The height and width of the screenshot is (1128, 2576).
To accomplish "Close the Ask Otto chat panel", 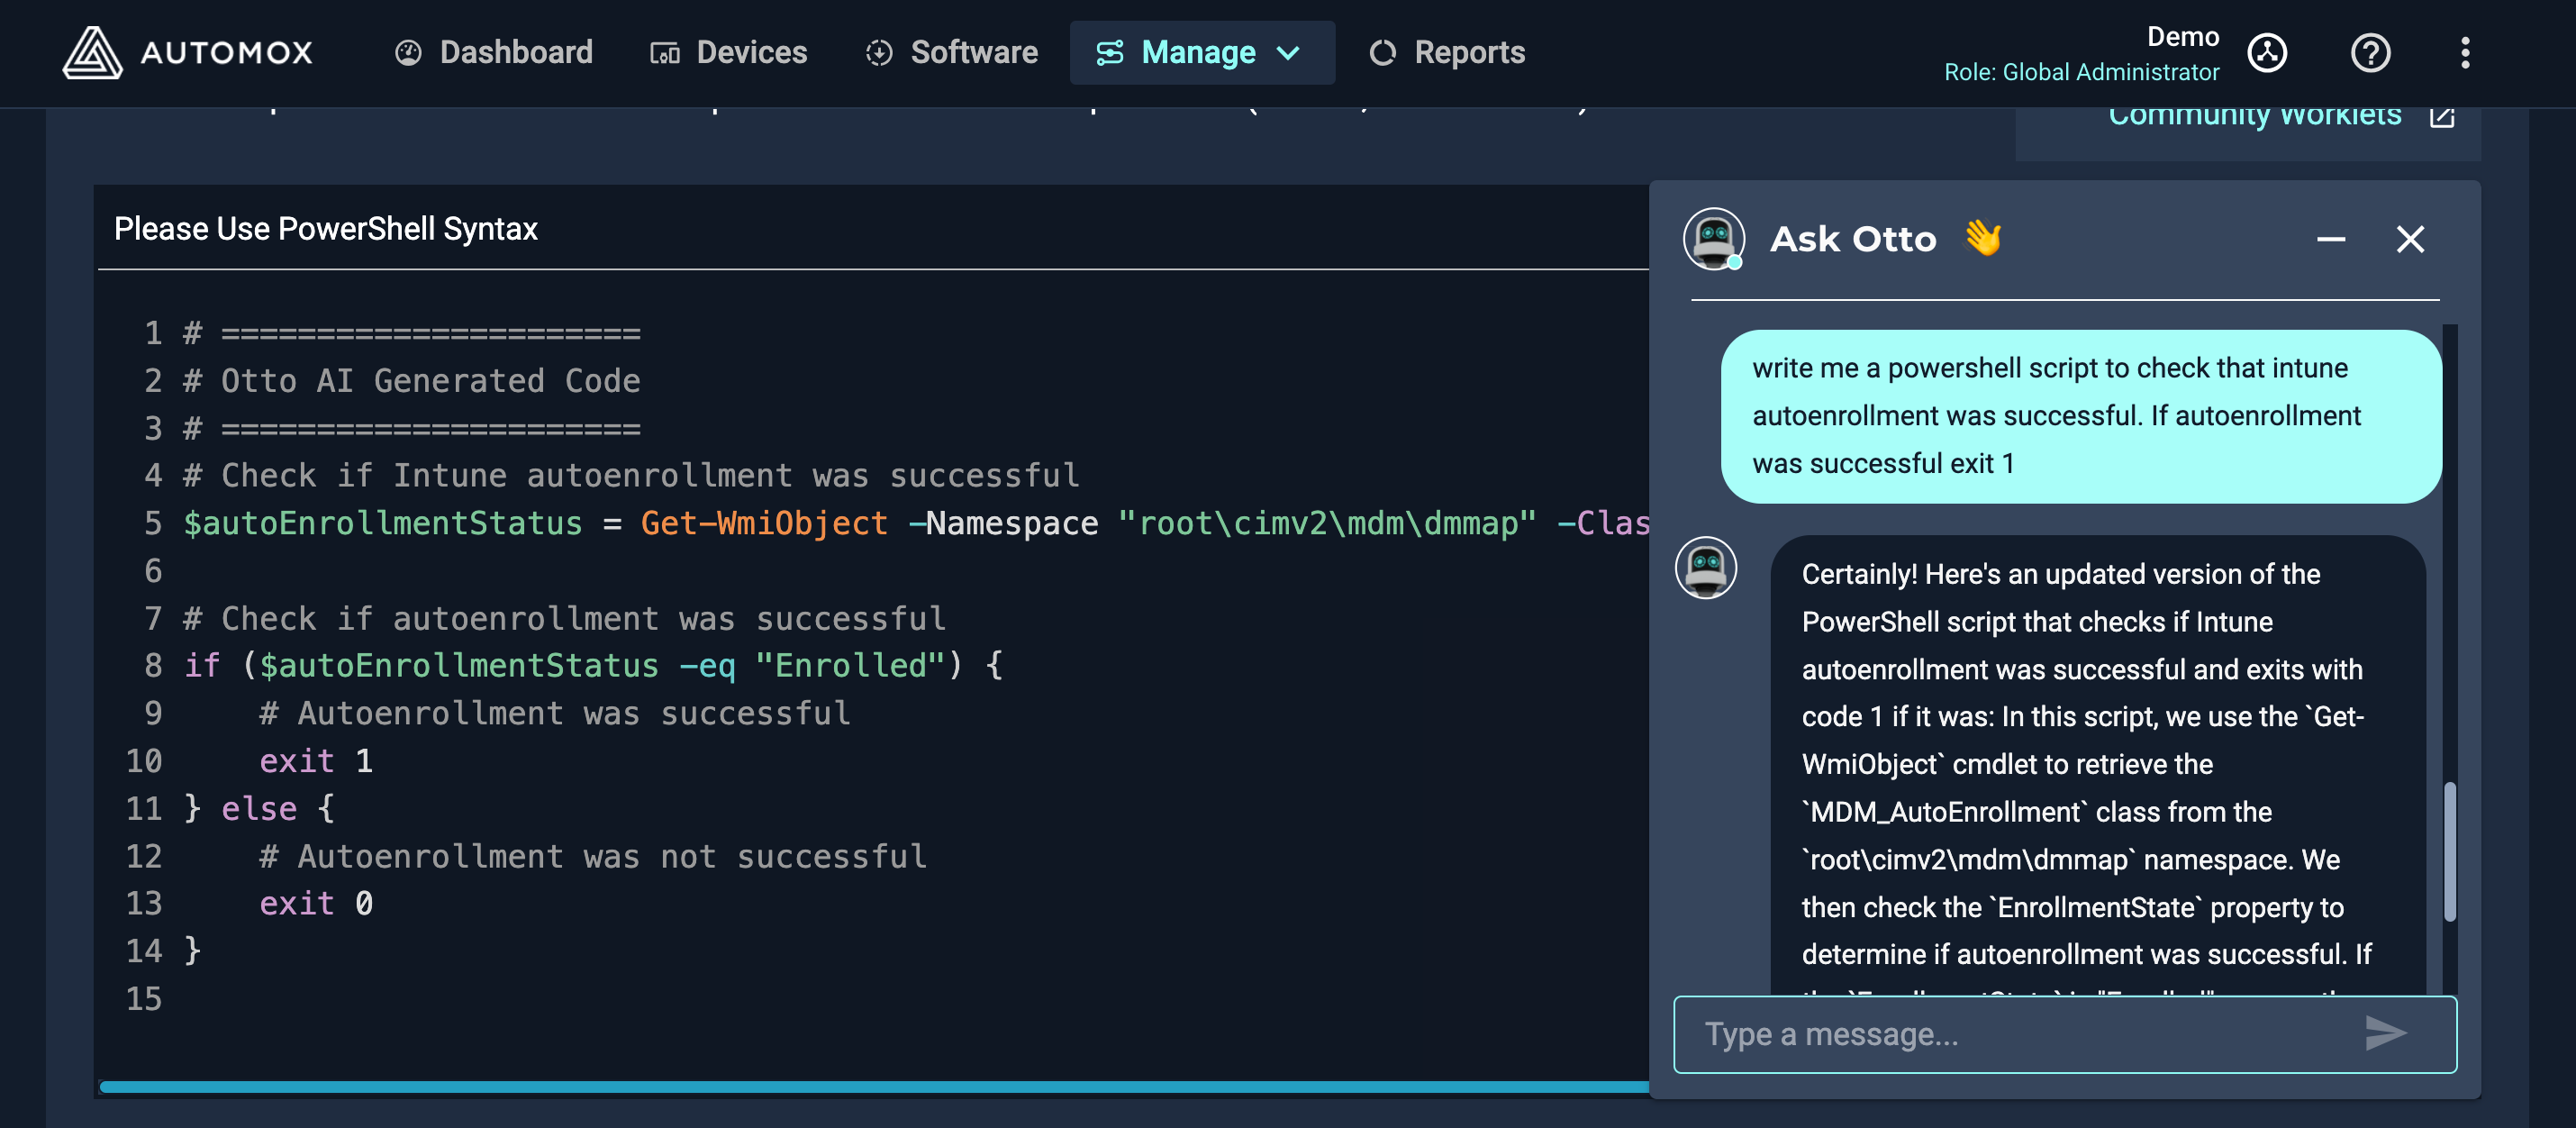I will tap(2409, 240).
